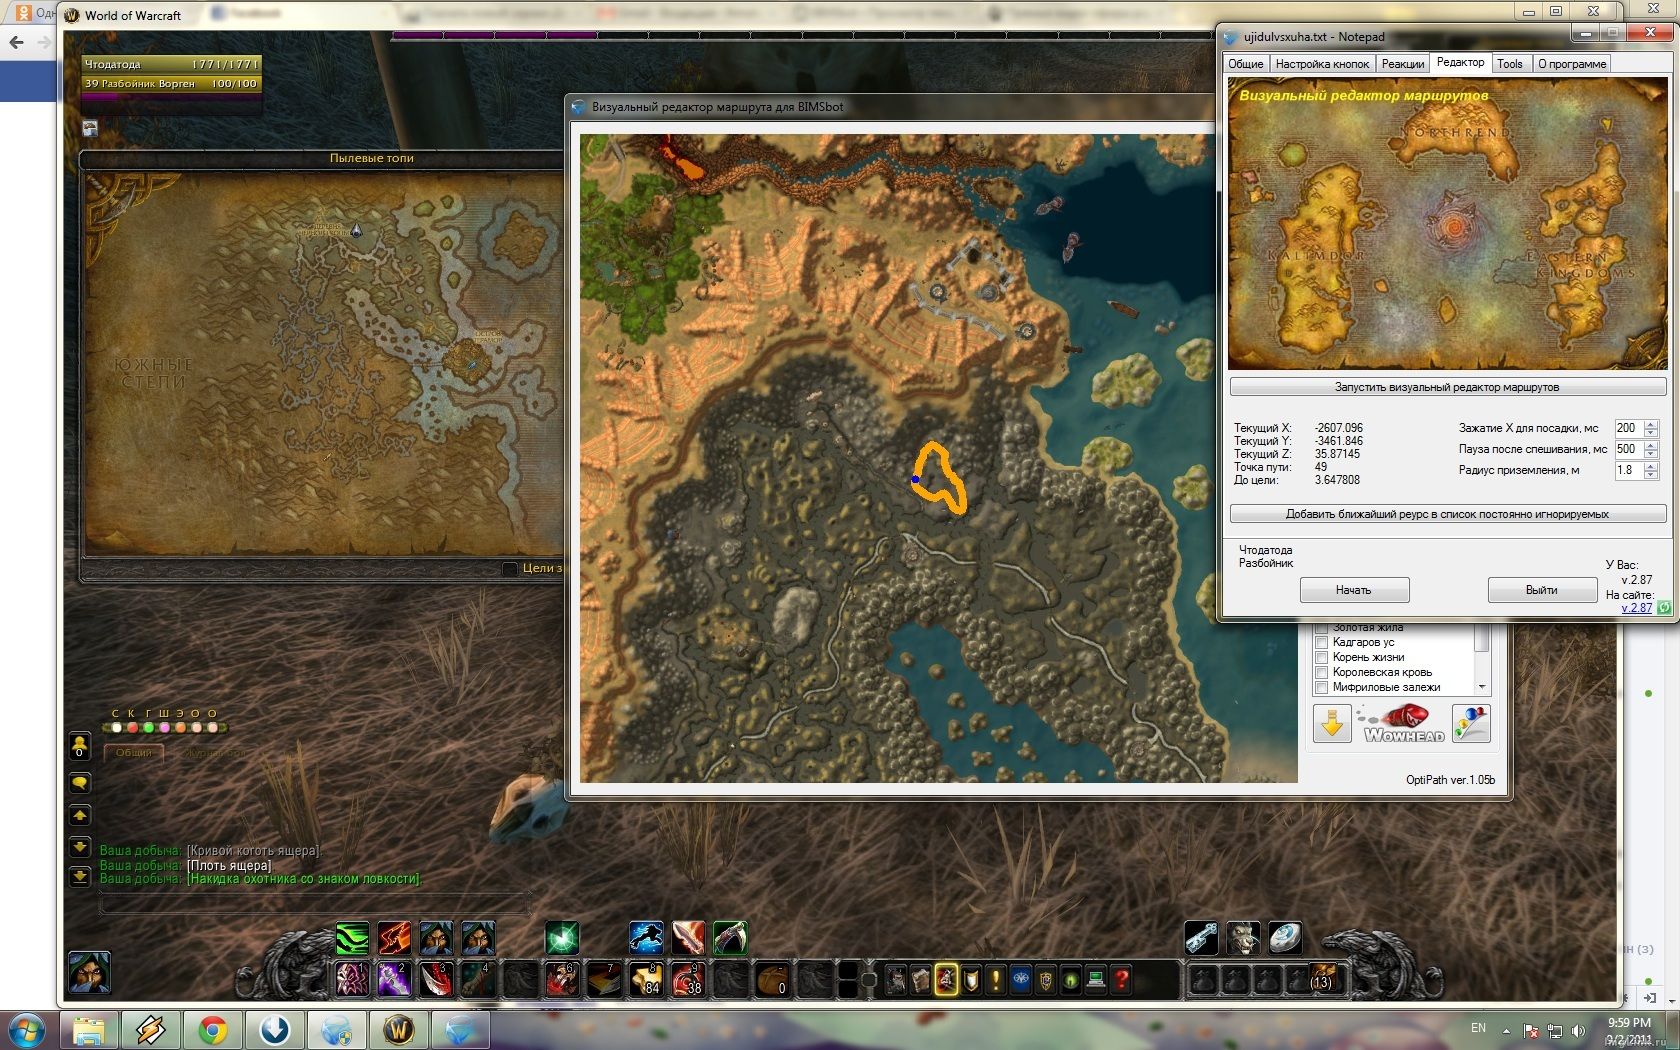1680x1050 pixels.
Task: Open Windows Start menu
Action: [27, 1029]
